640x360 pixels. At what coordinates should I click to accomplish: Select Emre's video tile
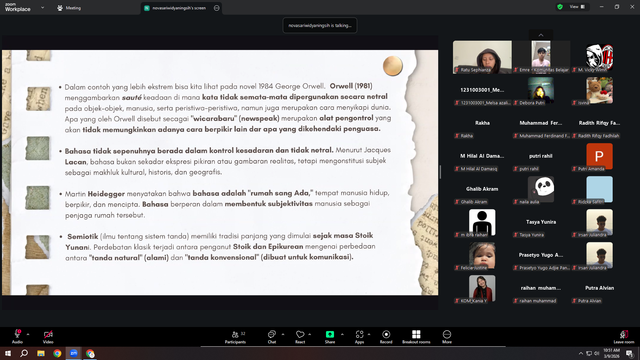541,57
